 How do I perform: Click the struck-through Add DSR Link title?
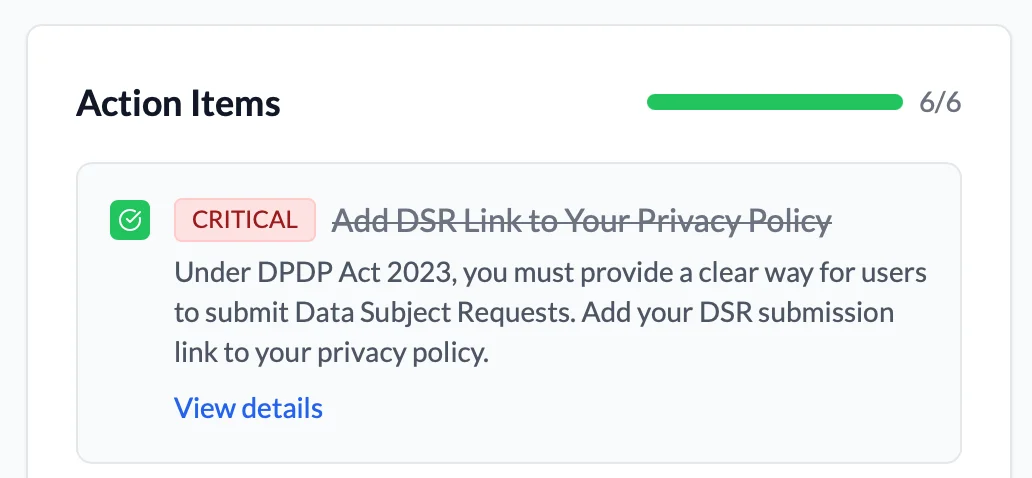click(581, 220)
